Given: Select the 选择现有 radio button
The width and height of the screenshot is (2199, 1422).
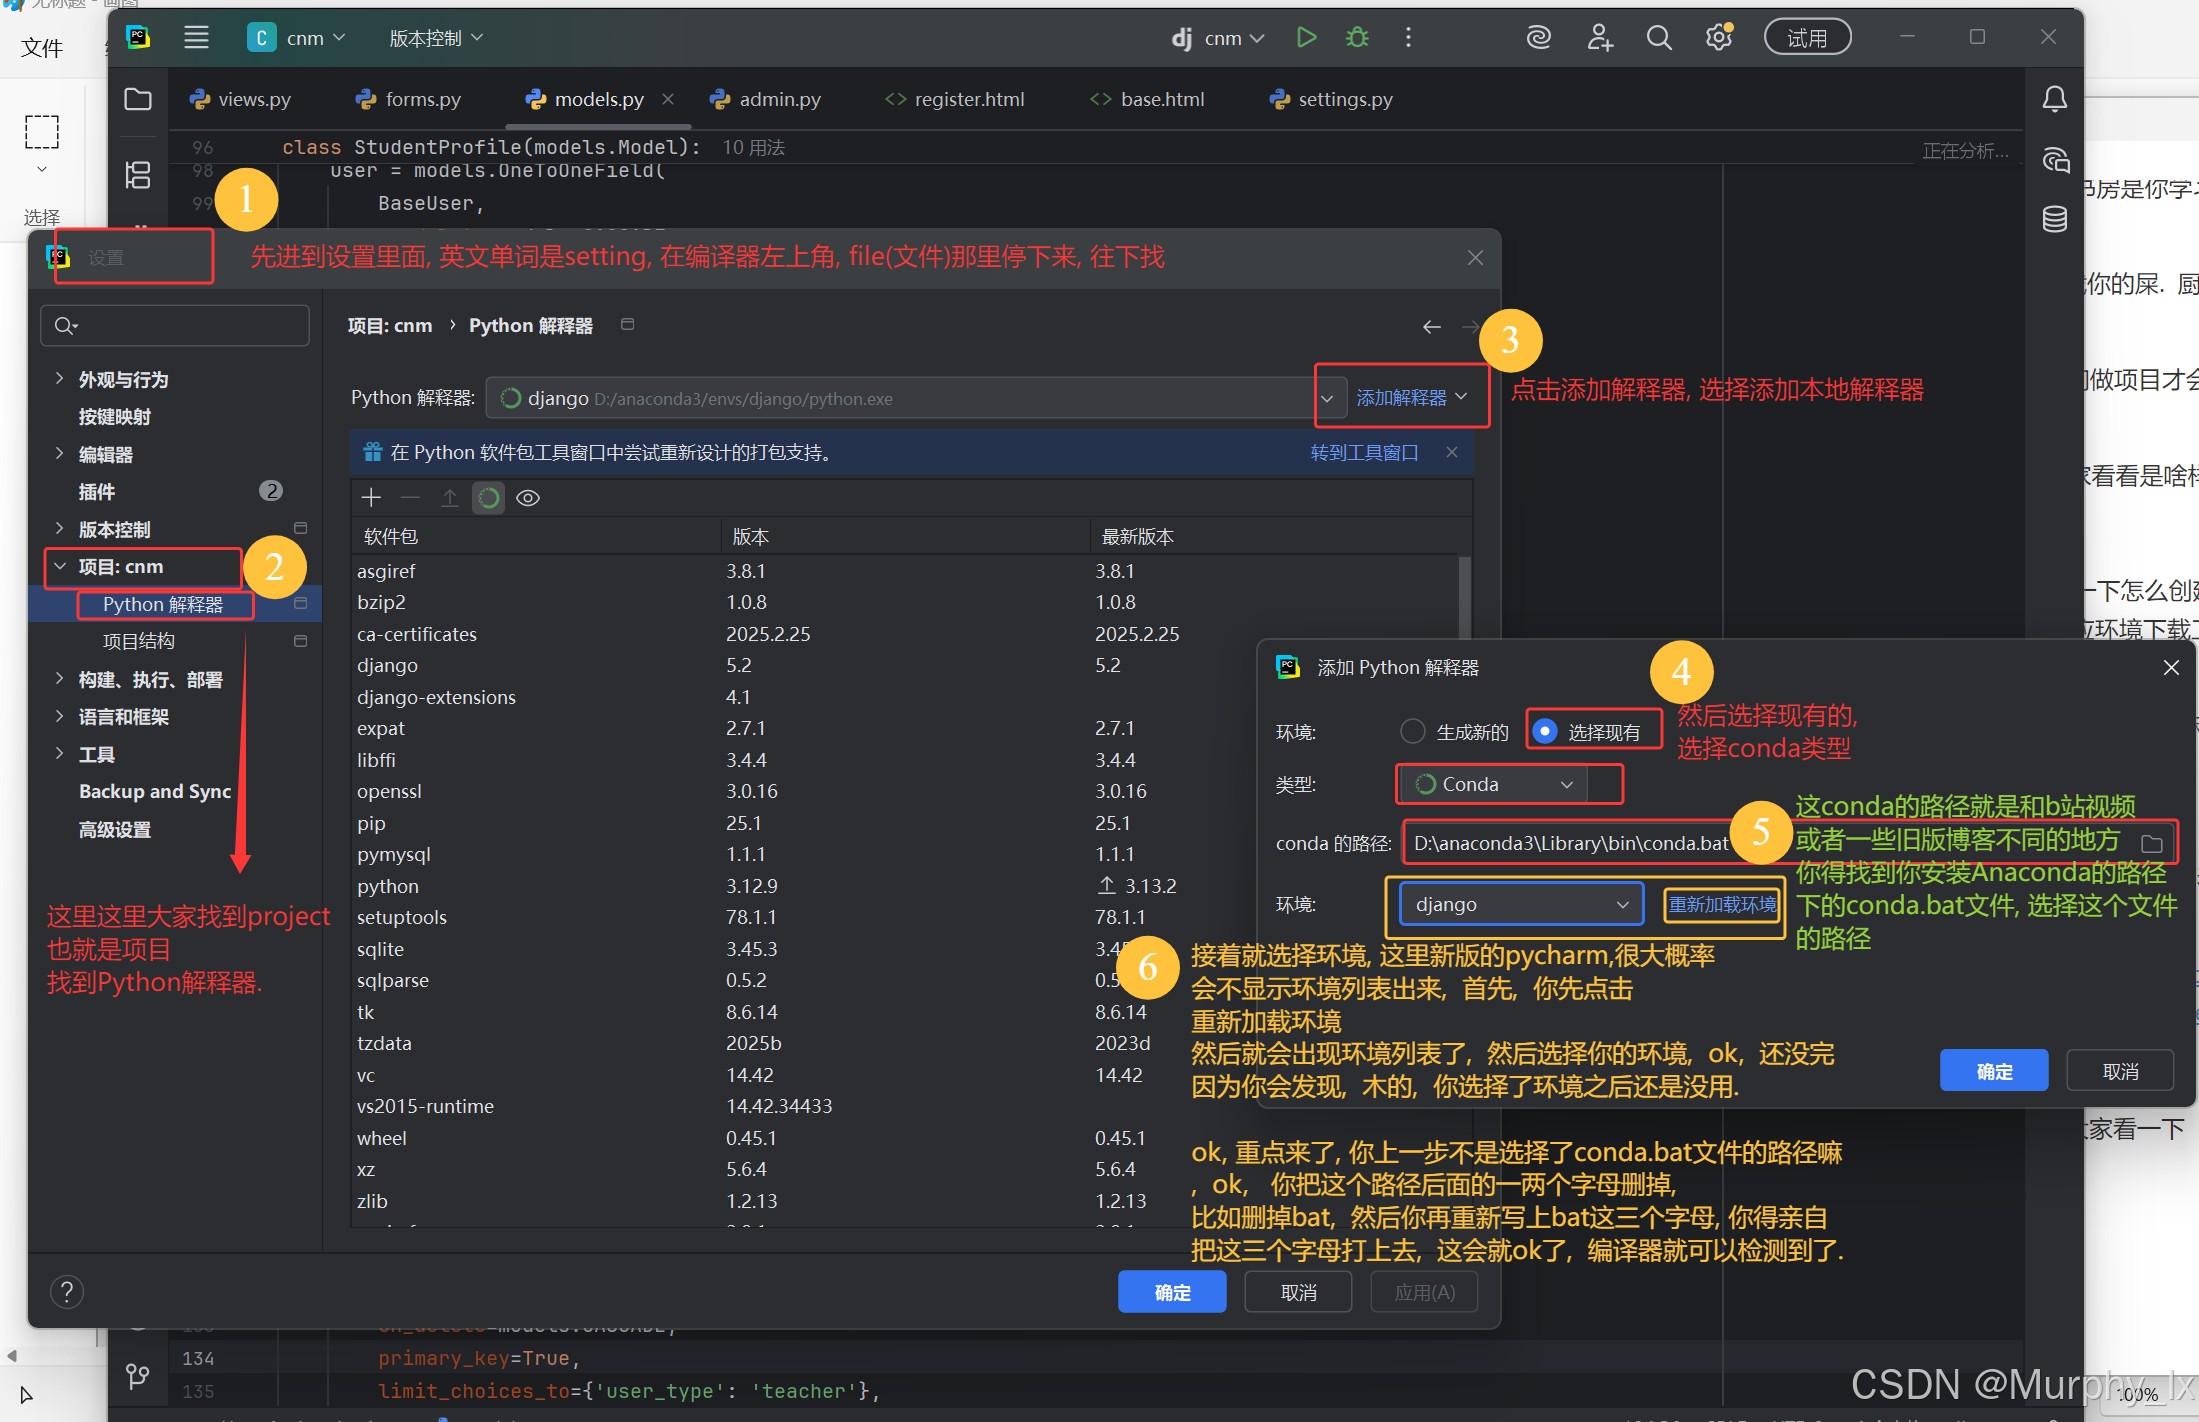Looking at the screenshot, I should tap(1545, 732).
